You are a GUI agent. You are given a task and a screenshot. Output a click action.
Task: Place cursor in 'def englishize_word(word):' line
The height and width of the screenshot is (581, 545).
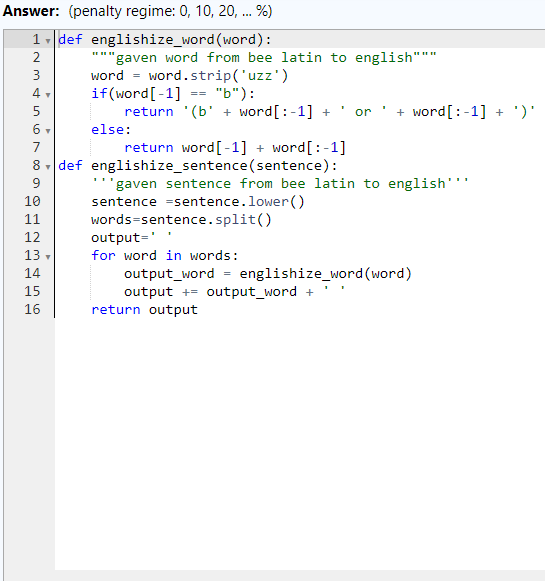coord(165,39)
